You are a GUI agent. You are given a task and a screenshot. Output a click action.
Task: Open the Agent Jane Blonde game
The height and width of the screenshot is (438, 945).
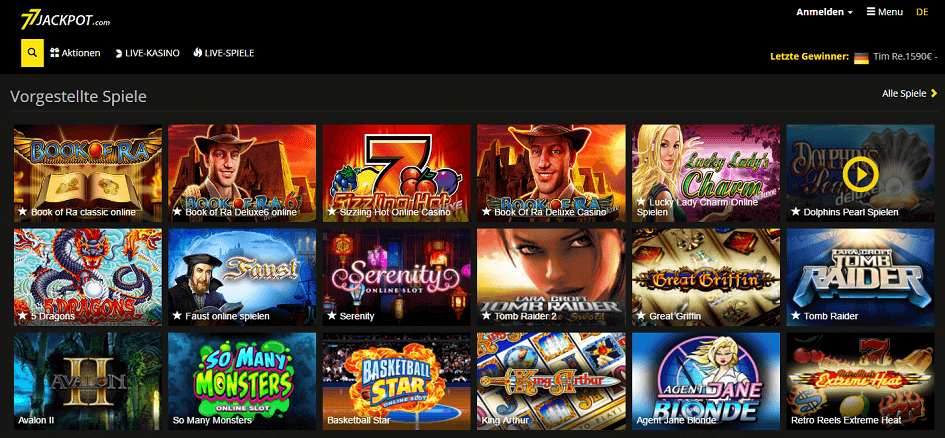706,381
